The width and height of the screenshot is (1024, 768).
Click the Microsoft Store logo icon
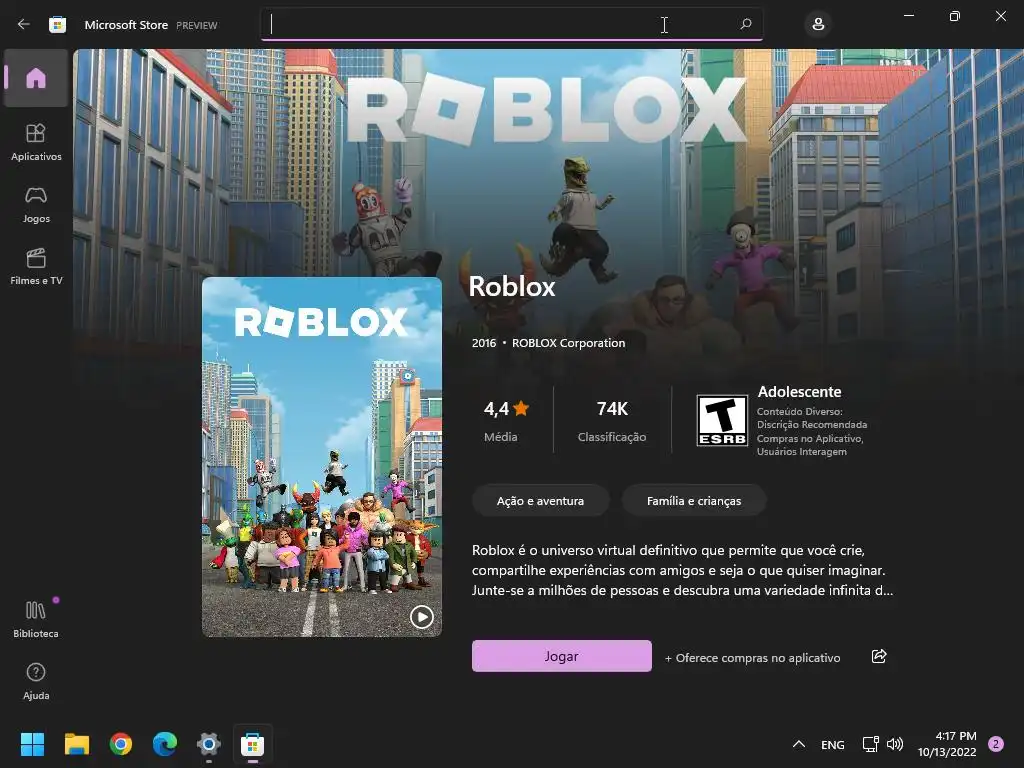point(57,25)
